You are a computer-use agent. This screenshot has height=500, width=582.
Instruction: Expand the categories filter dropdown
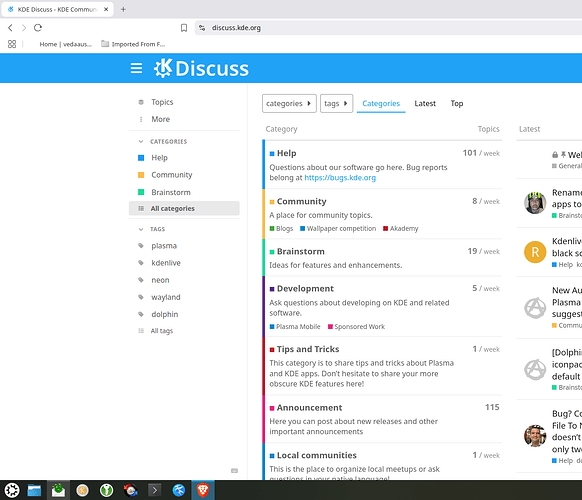point(289,104)
